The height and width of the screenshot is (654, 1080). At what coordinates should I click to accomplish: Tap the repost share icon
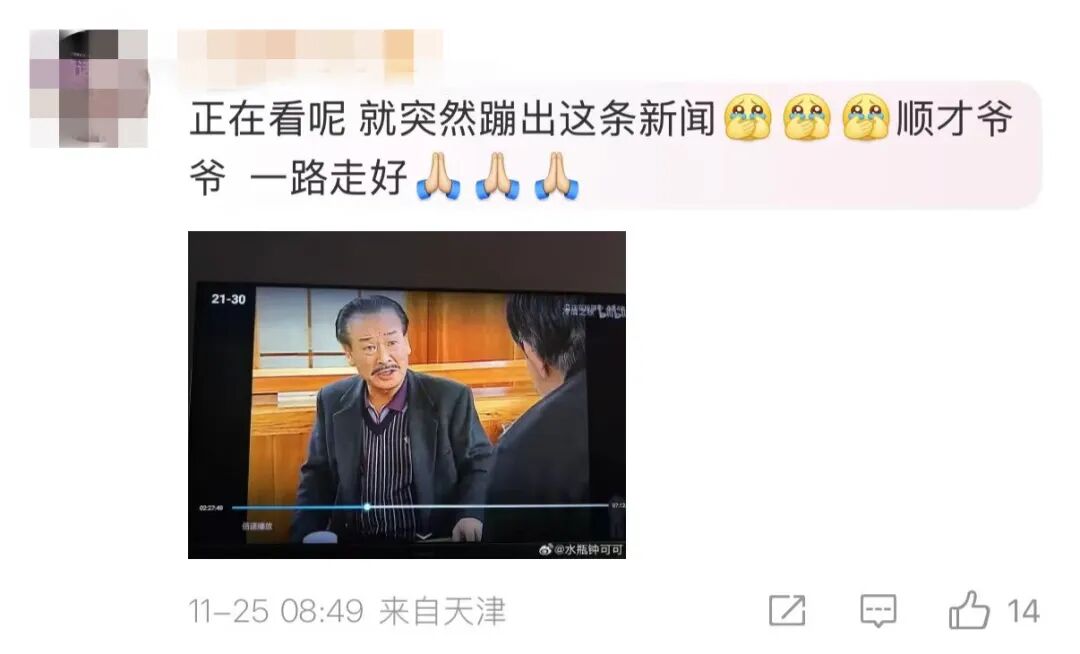coord(787,610)
